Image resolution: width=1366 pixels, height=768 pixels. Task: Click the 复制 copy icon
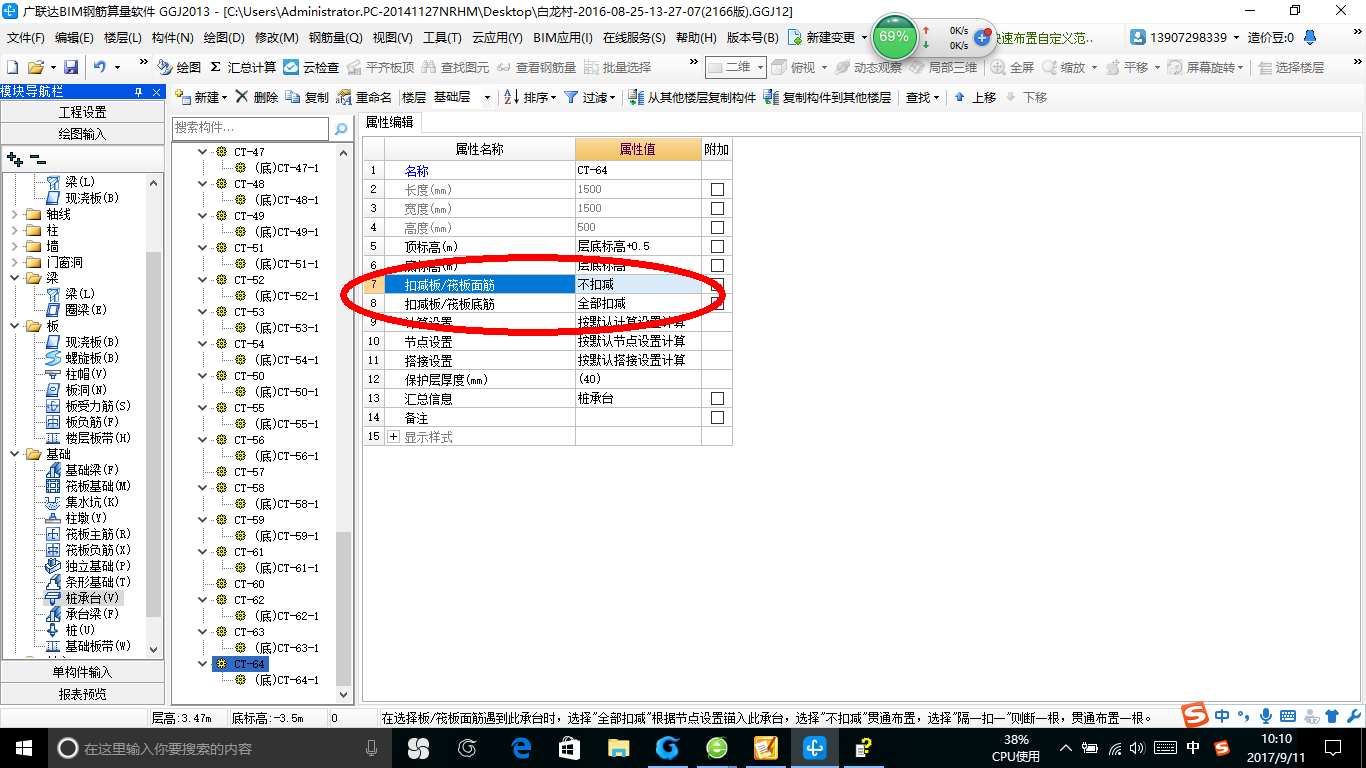pyautogui.click(x=293, y=97)
